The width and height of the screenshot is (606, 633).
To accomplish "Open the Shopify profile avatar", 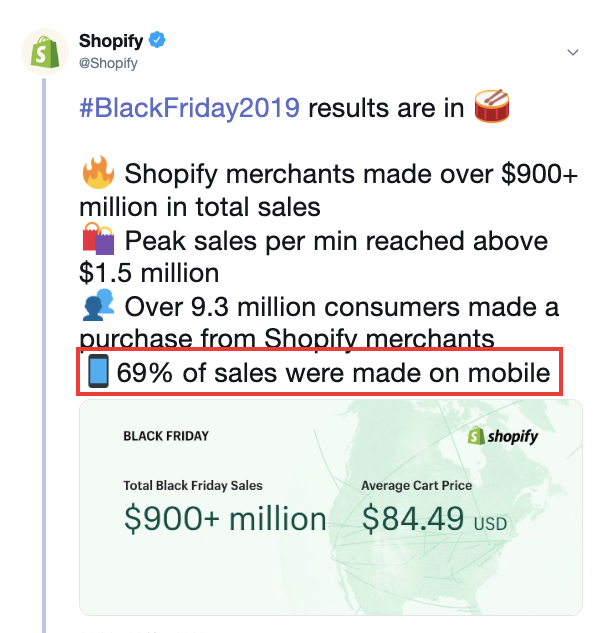I will 45,52.
